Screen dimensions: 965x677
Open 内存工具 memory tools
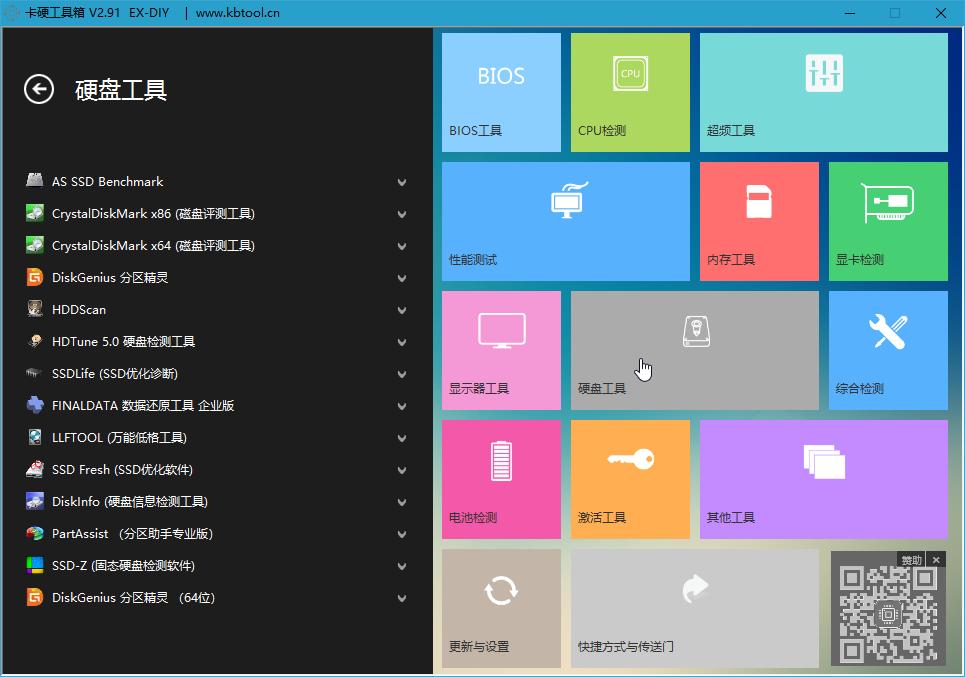758,221
